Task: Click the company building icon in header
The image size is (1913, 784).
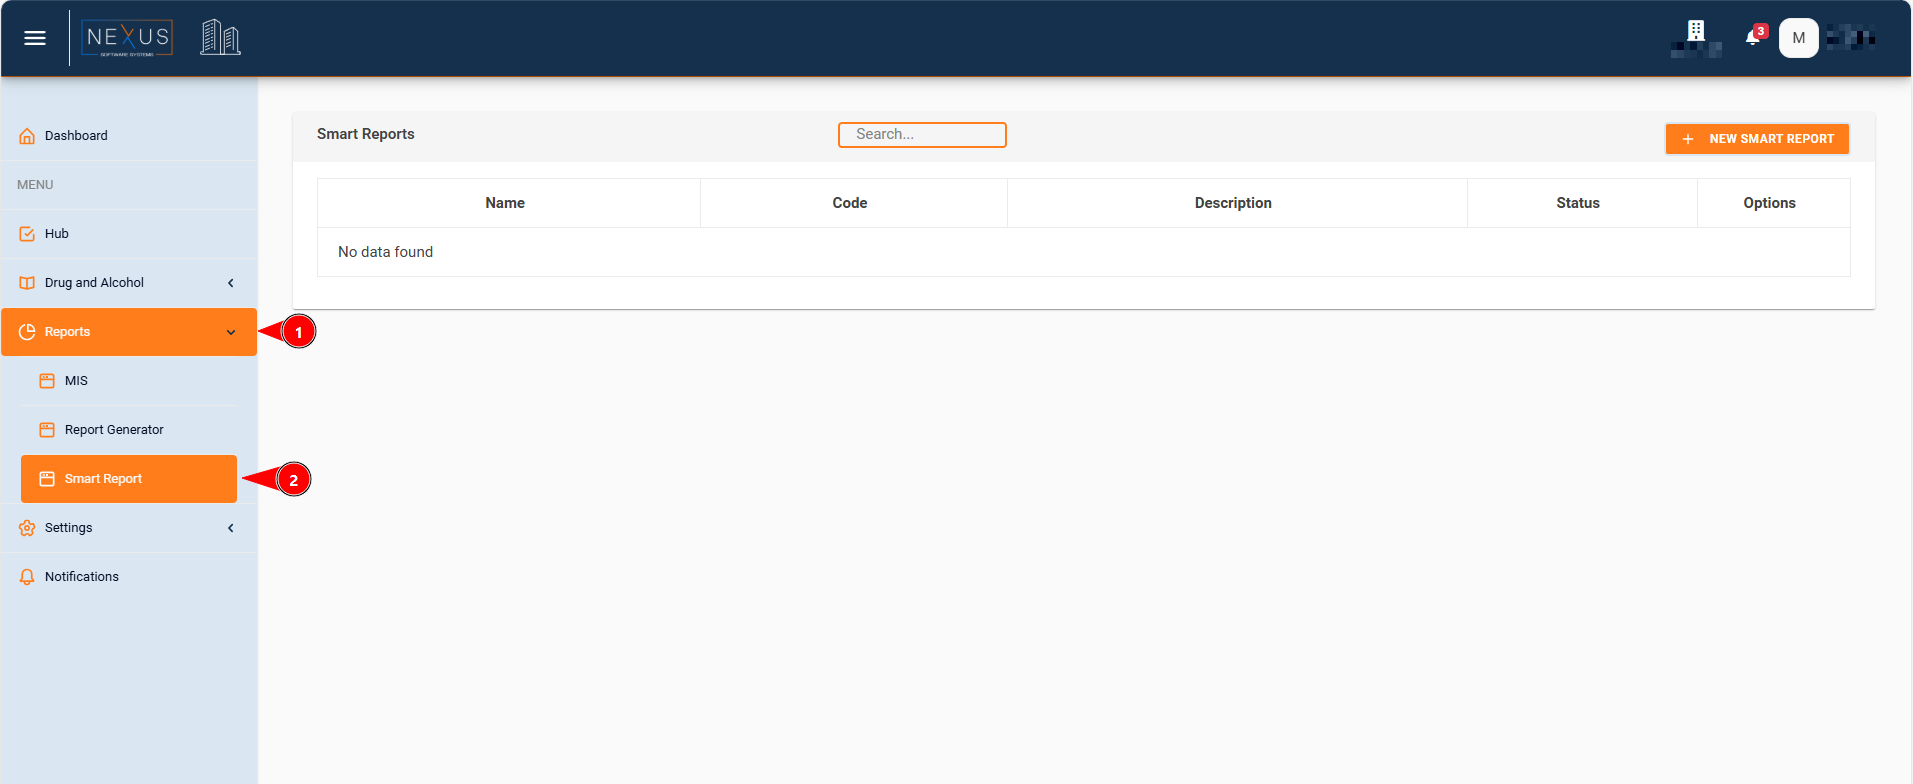Action: pyautogui.click(x=1696, y=33)
